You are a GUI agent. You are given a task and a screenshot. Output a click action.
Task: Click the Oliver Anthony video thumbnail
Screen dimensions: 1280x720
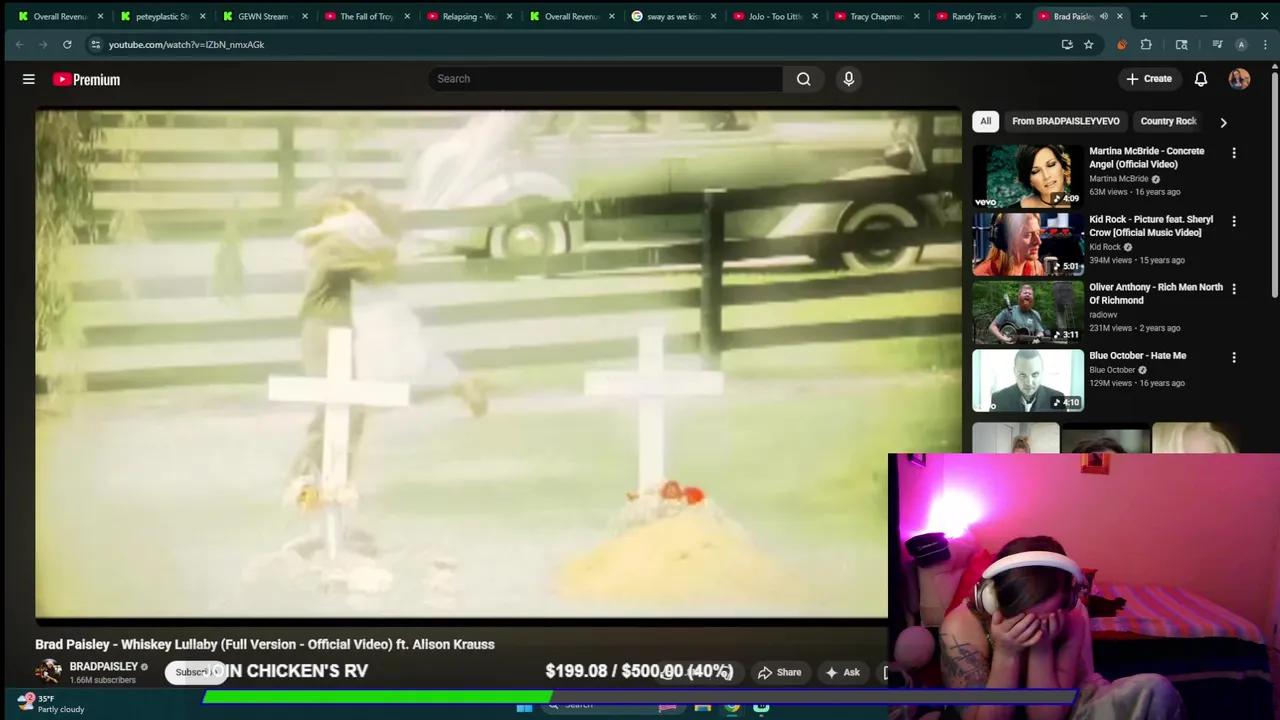[x=1028, y=312]
